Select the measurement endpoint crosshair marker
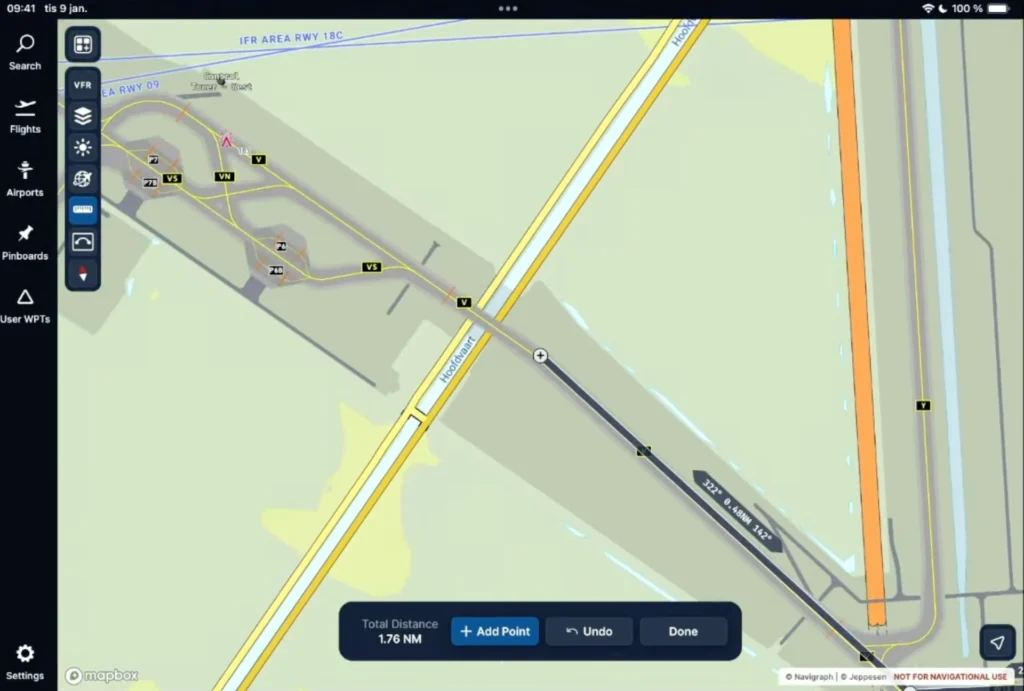The image size is (1024, 691). pyautogui.click(x=540, y=355)
